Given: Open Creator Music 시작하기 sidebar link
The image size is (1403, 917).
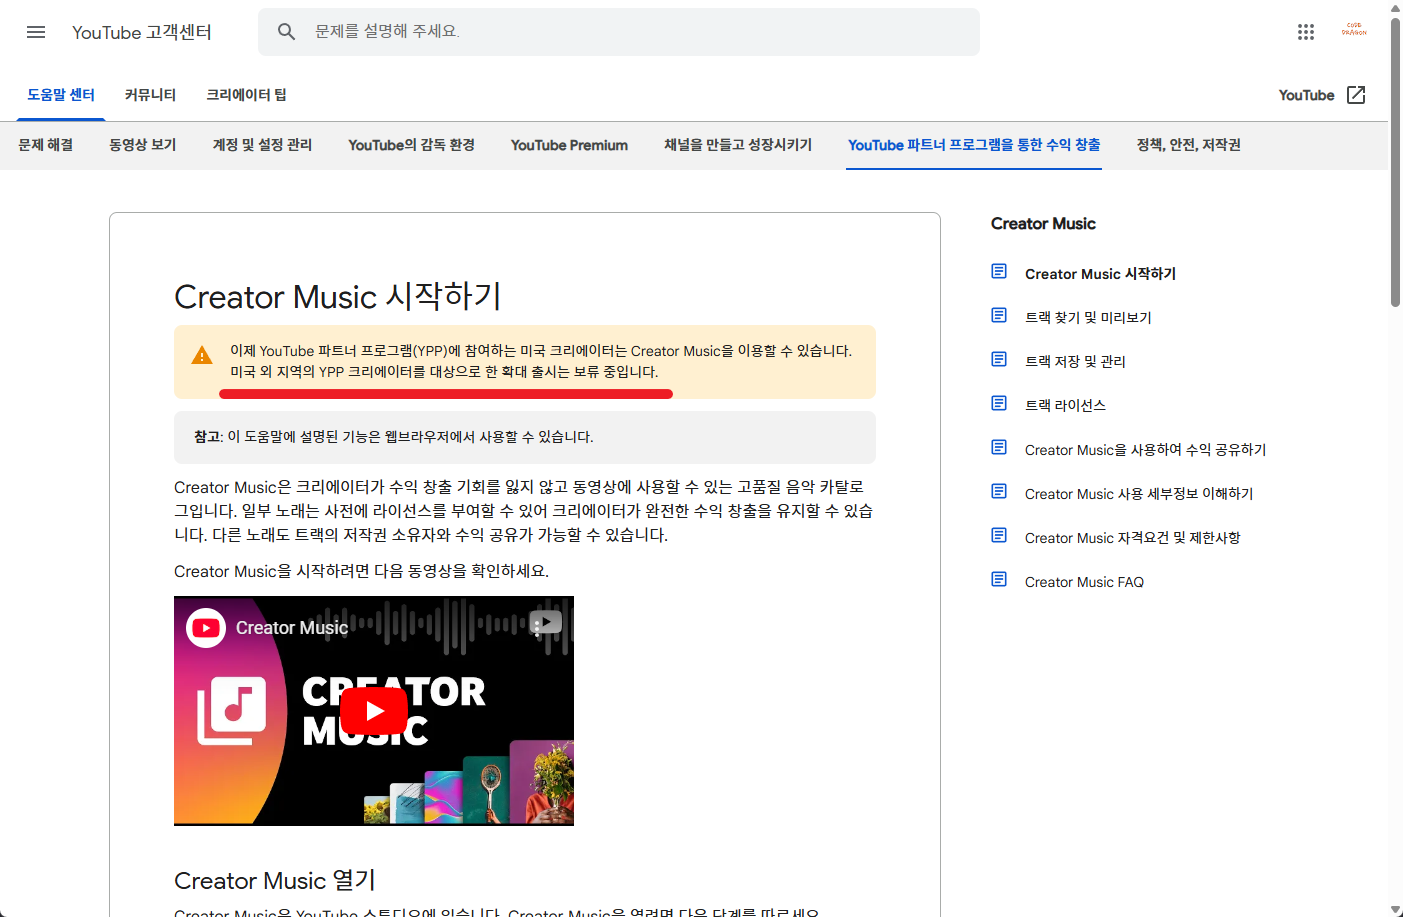Looking at the screenshot, I should pos(1100,274).
